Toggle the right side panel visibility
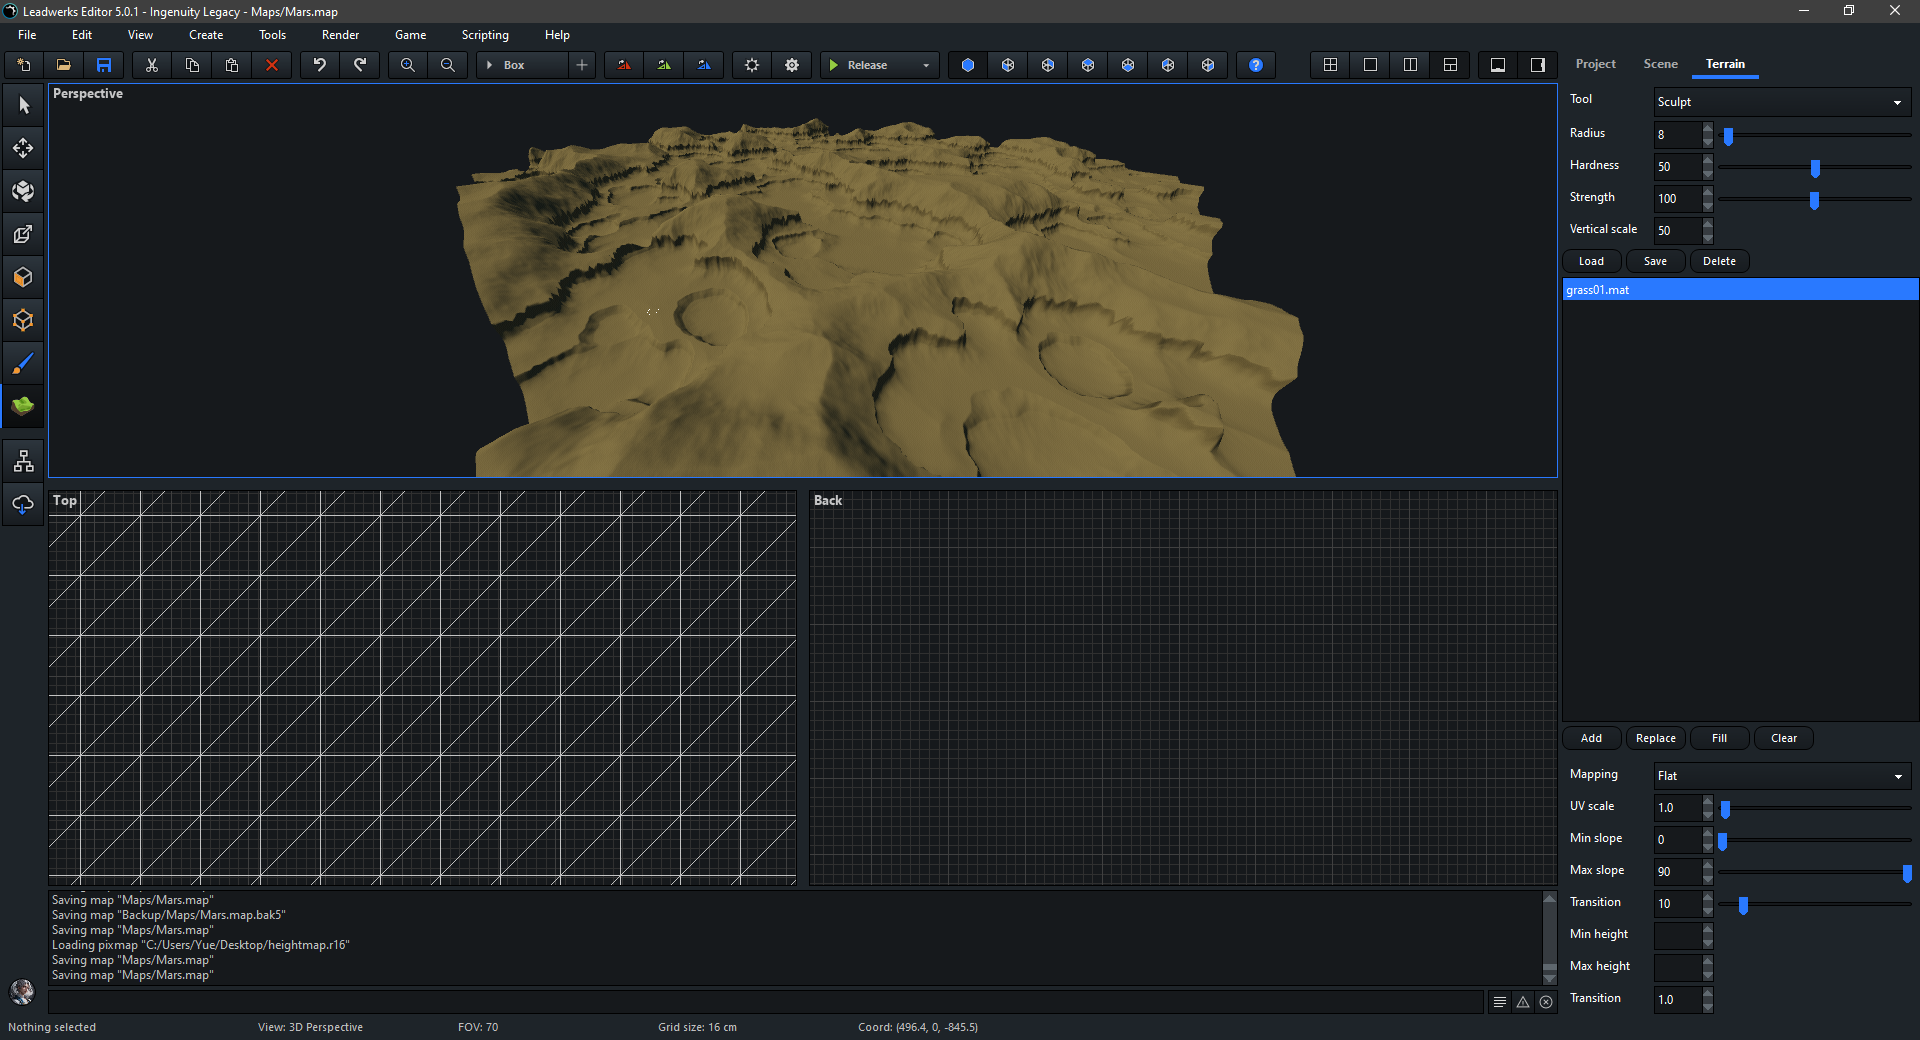This screenshot has height=1040, width=1920. coord(1538,65)
